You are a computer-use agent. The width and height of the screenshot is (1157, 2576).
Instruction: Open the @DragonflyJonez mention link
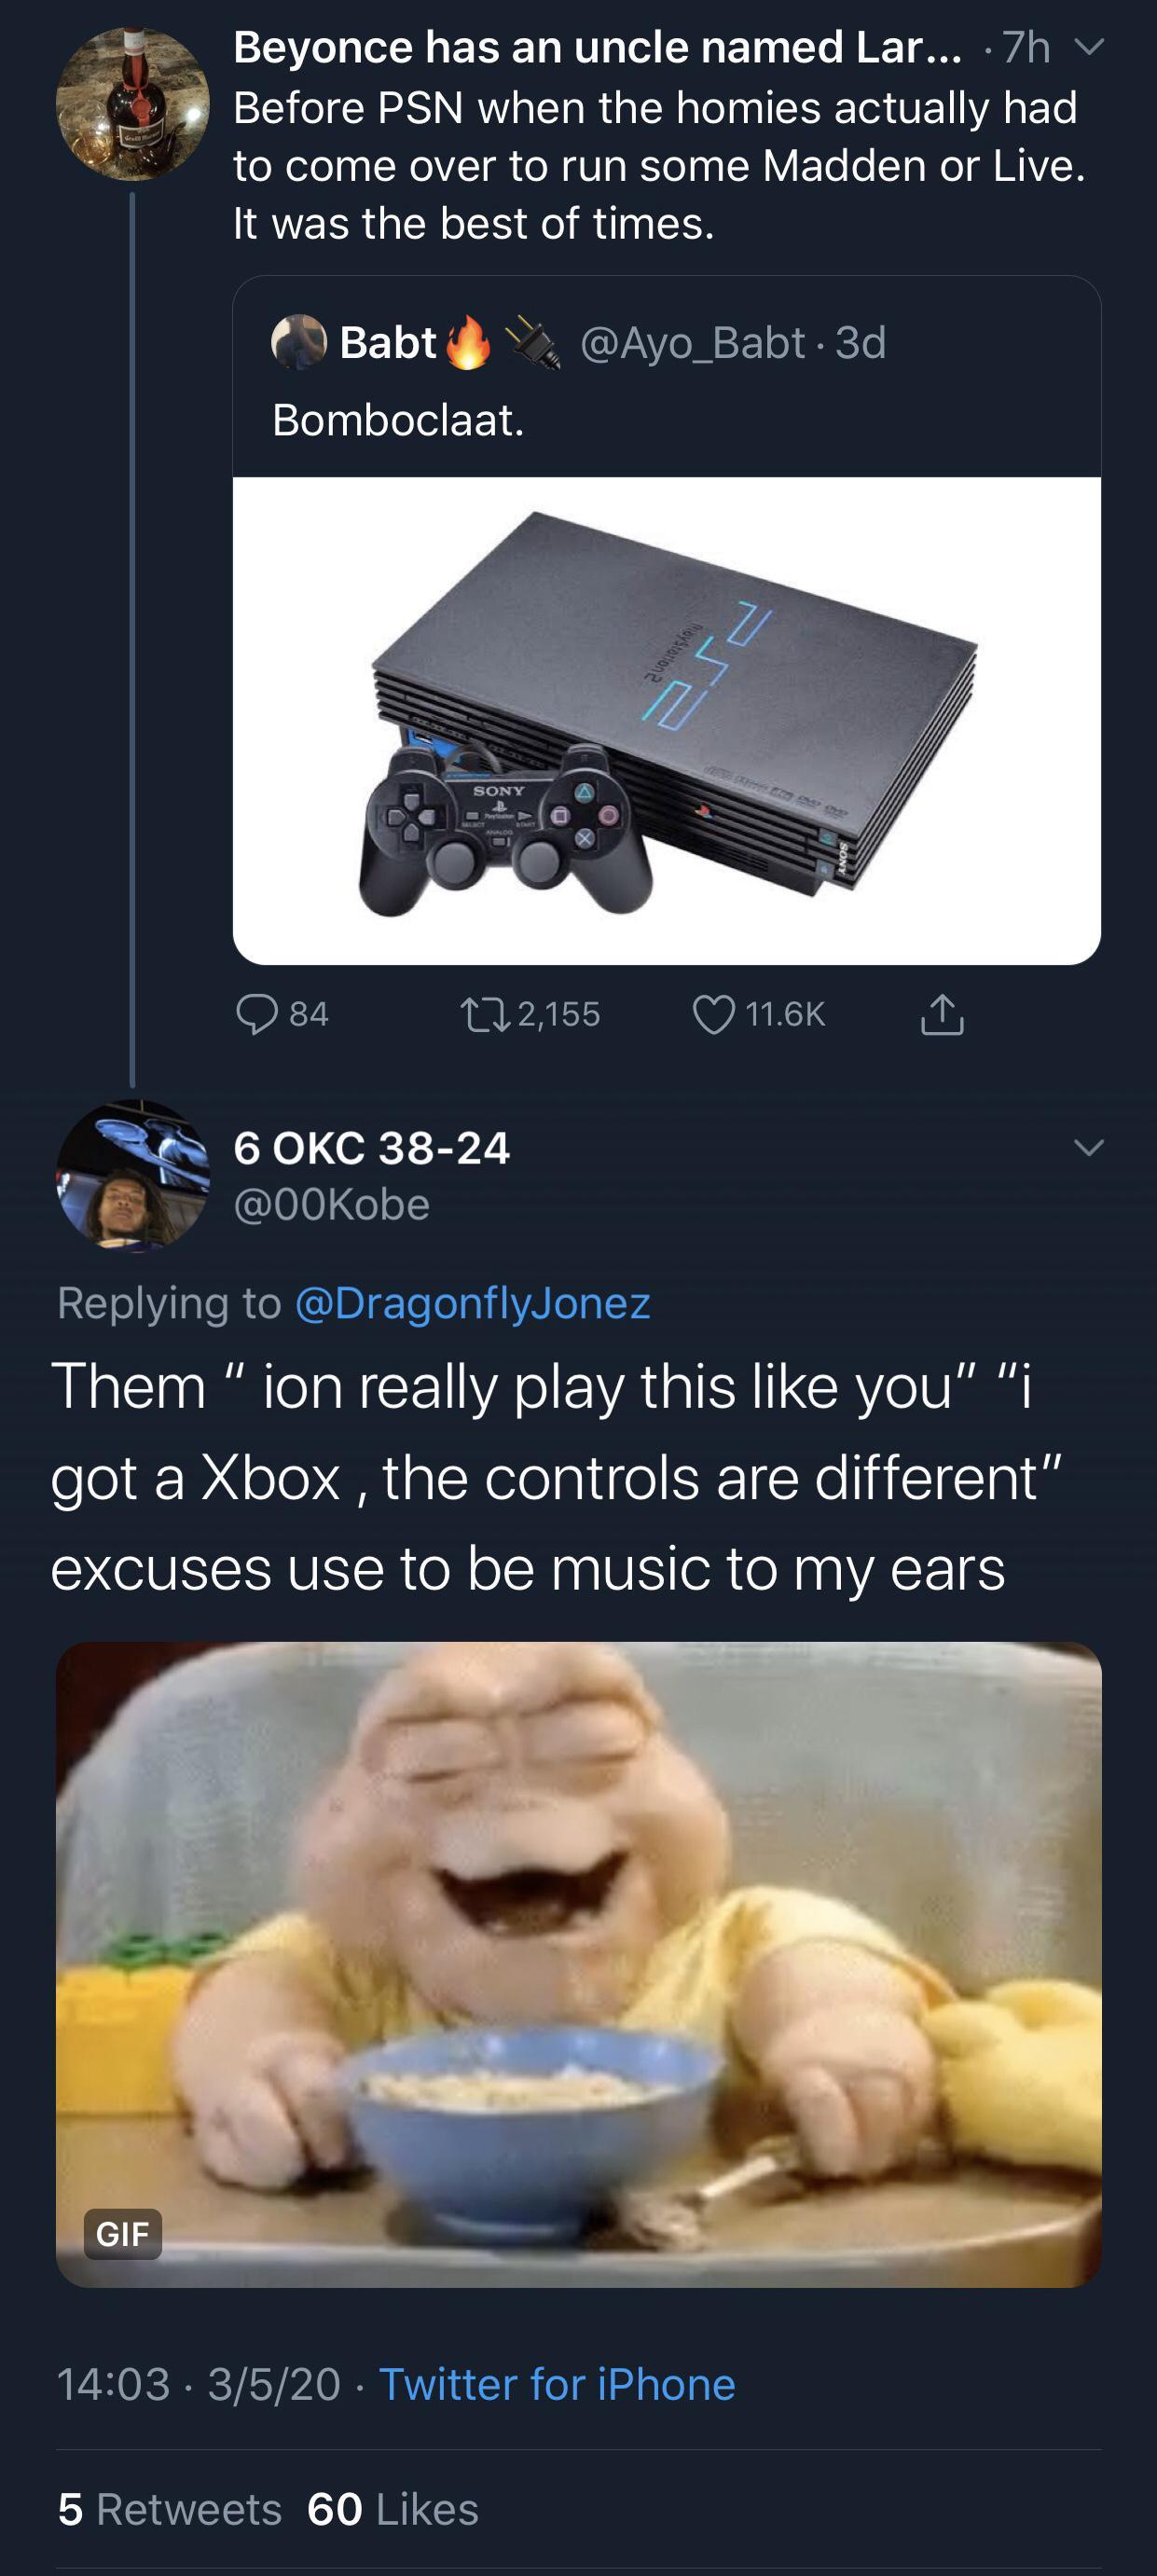point(472,1302)
